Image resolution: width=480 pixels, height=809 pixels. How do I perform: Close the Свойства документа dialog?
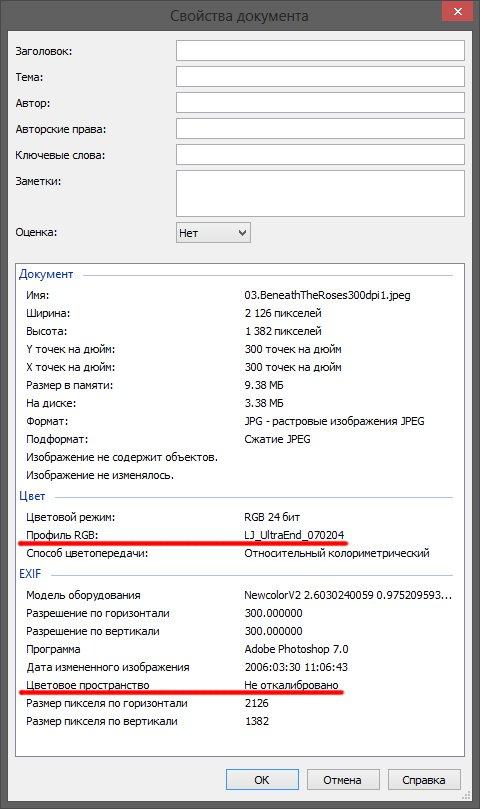coord(457,11)
